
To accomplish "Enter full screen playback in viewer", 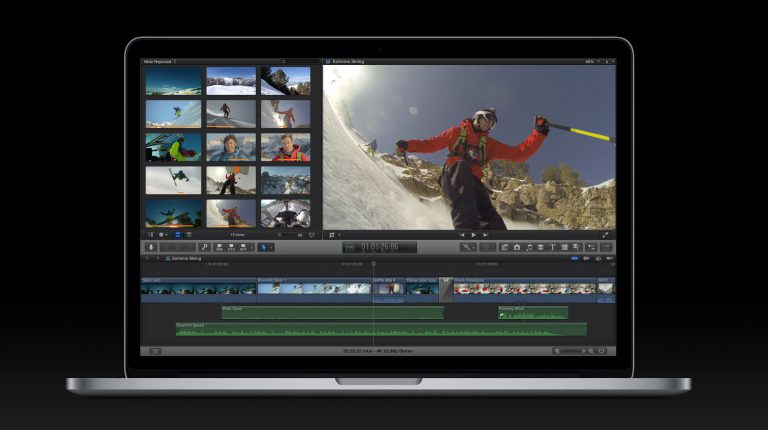I will [605, 235].
